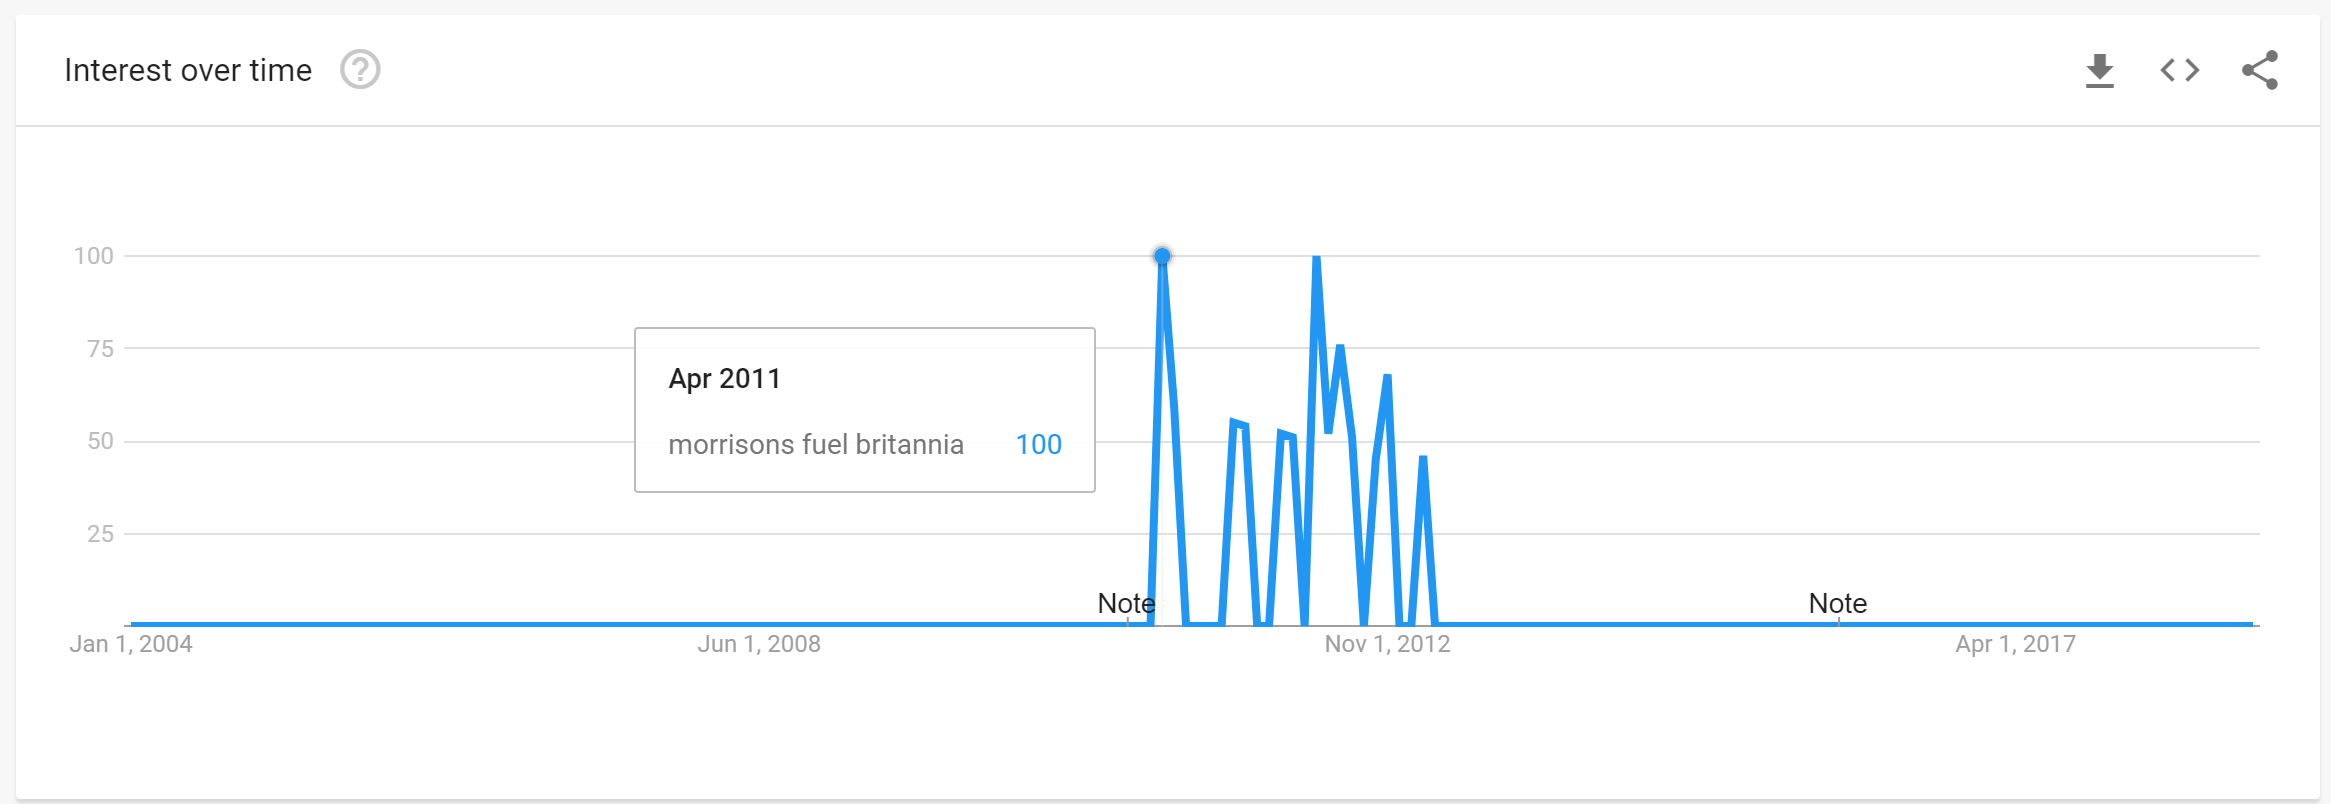The width and height of the screenshot is (2331, 804).
Task: Select the Nov 1, 2012 axis label
Action: (1388, 644)
